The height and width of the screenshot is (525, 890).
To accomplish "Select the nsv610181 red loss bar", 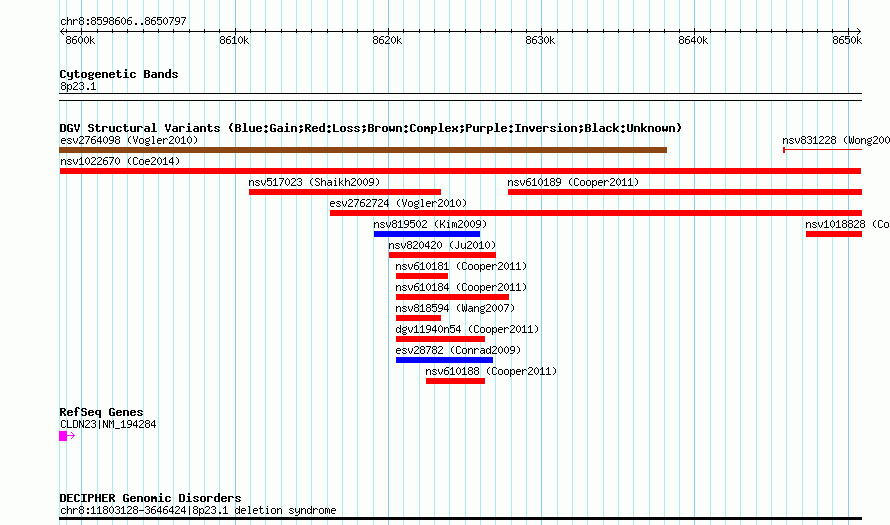I will pyautogui.click(x=422, y=276).
